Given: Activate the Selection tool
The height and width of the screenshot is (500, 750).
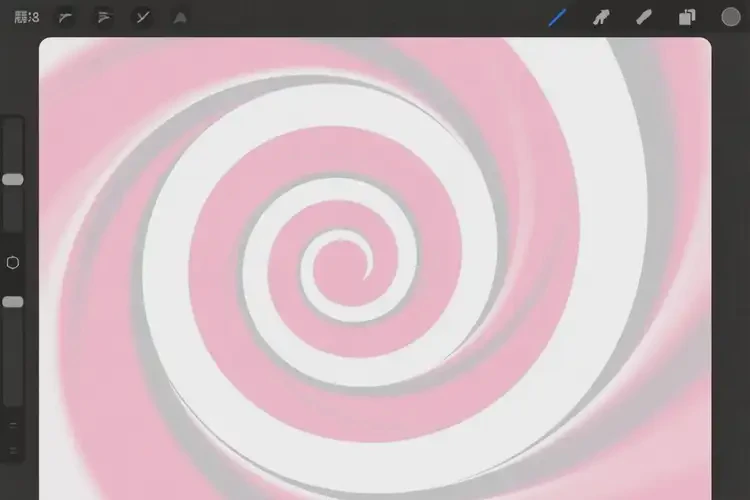Looking at the screenshot, I should [x=142, y=17].
